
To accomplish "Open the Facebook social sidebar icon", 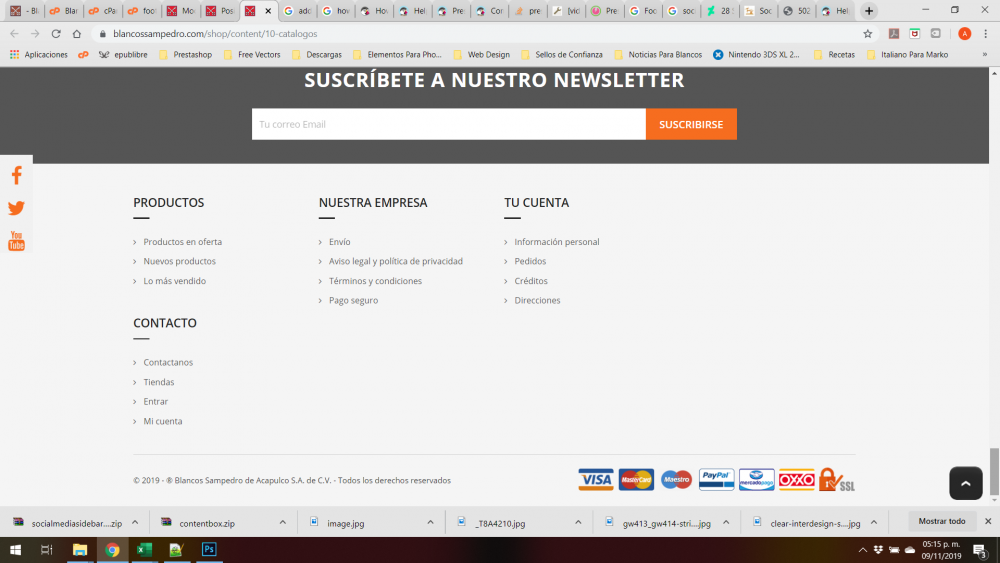I will [17, 175].
